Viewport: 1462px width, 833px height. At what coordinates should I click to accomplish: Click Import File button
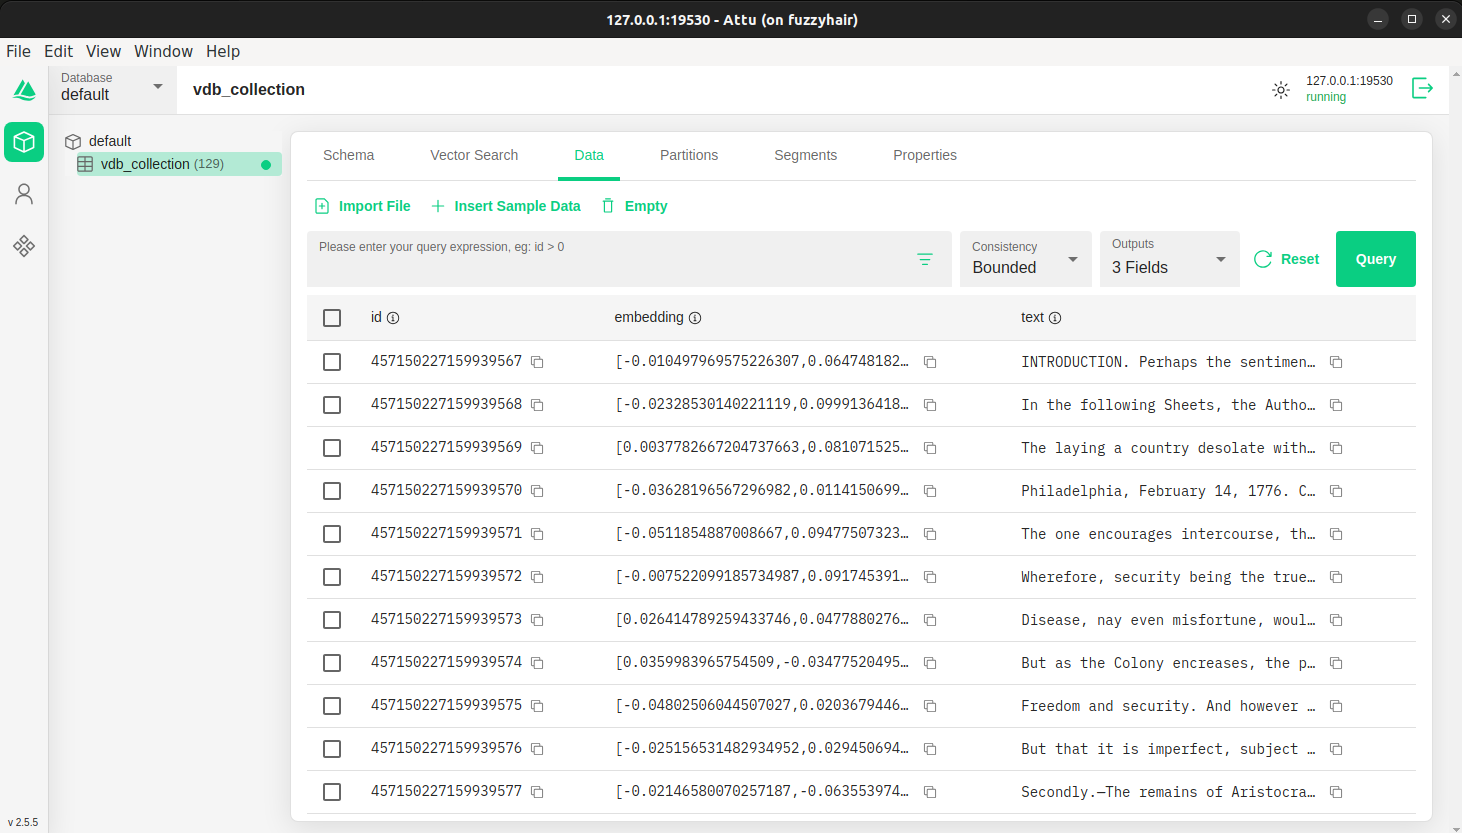(x=363, y=206)
